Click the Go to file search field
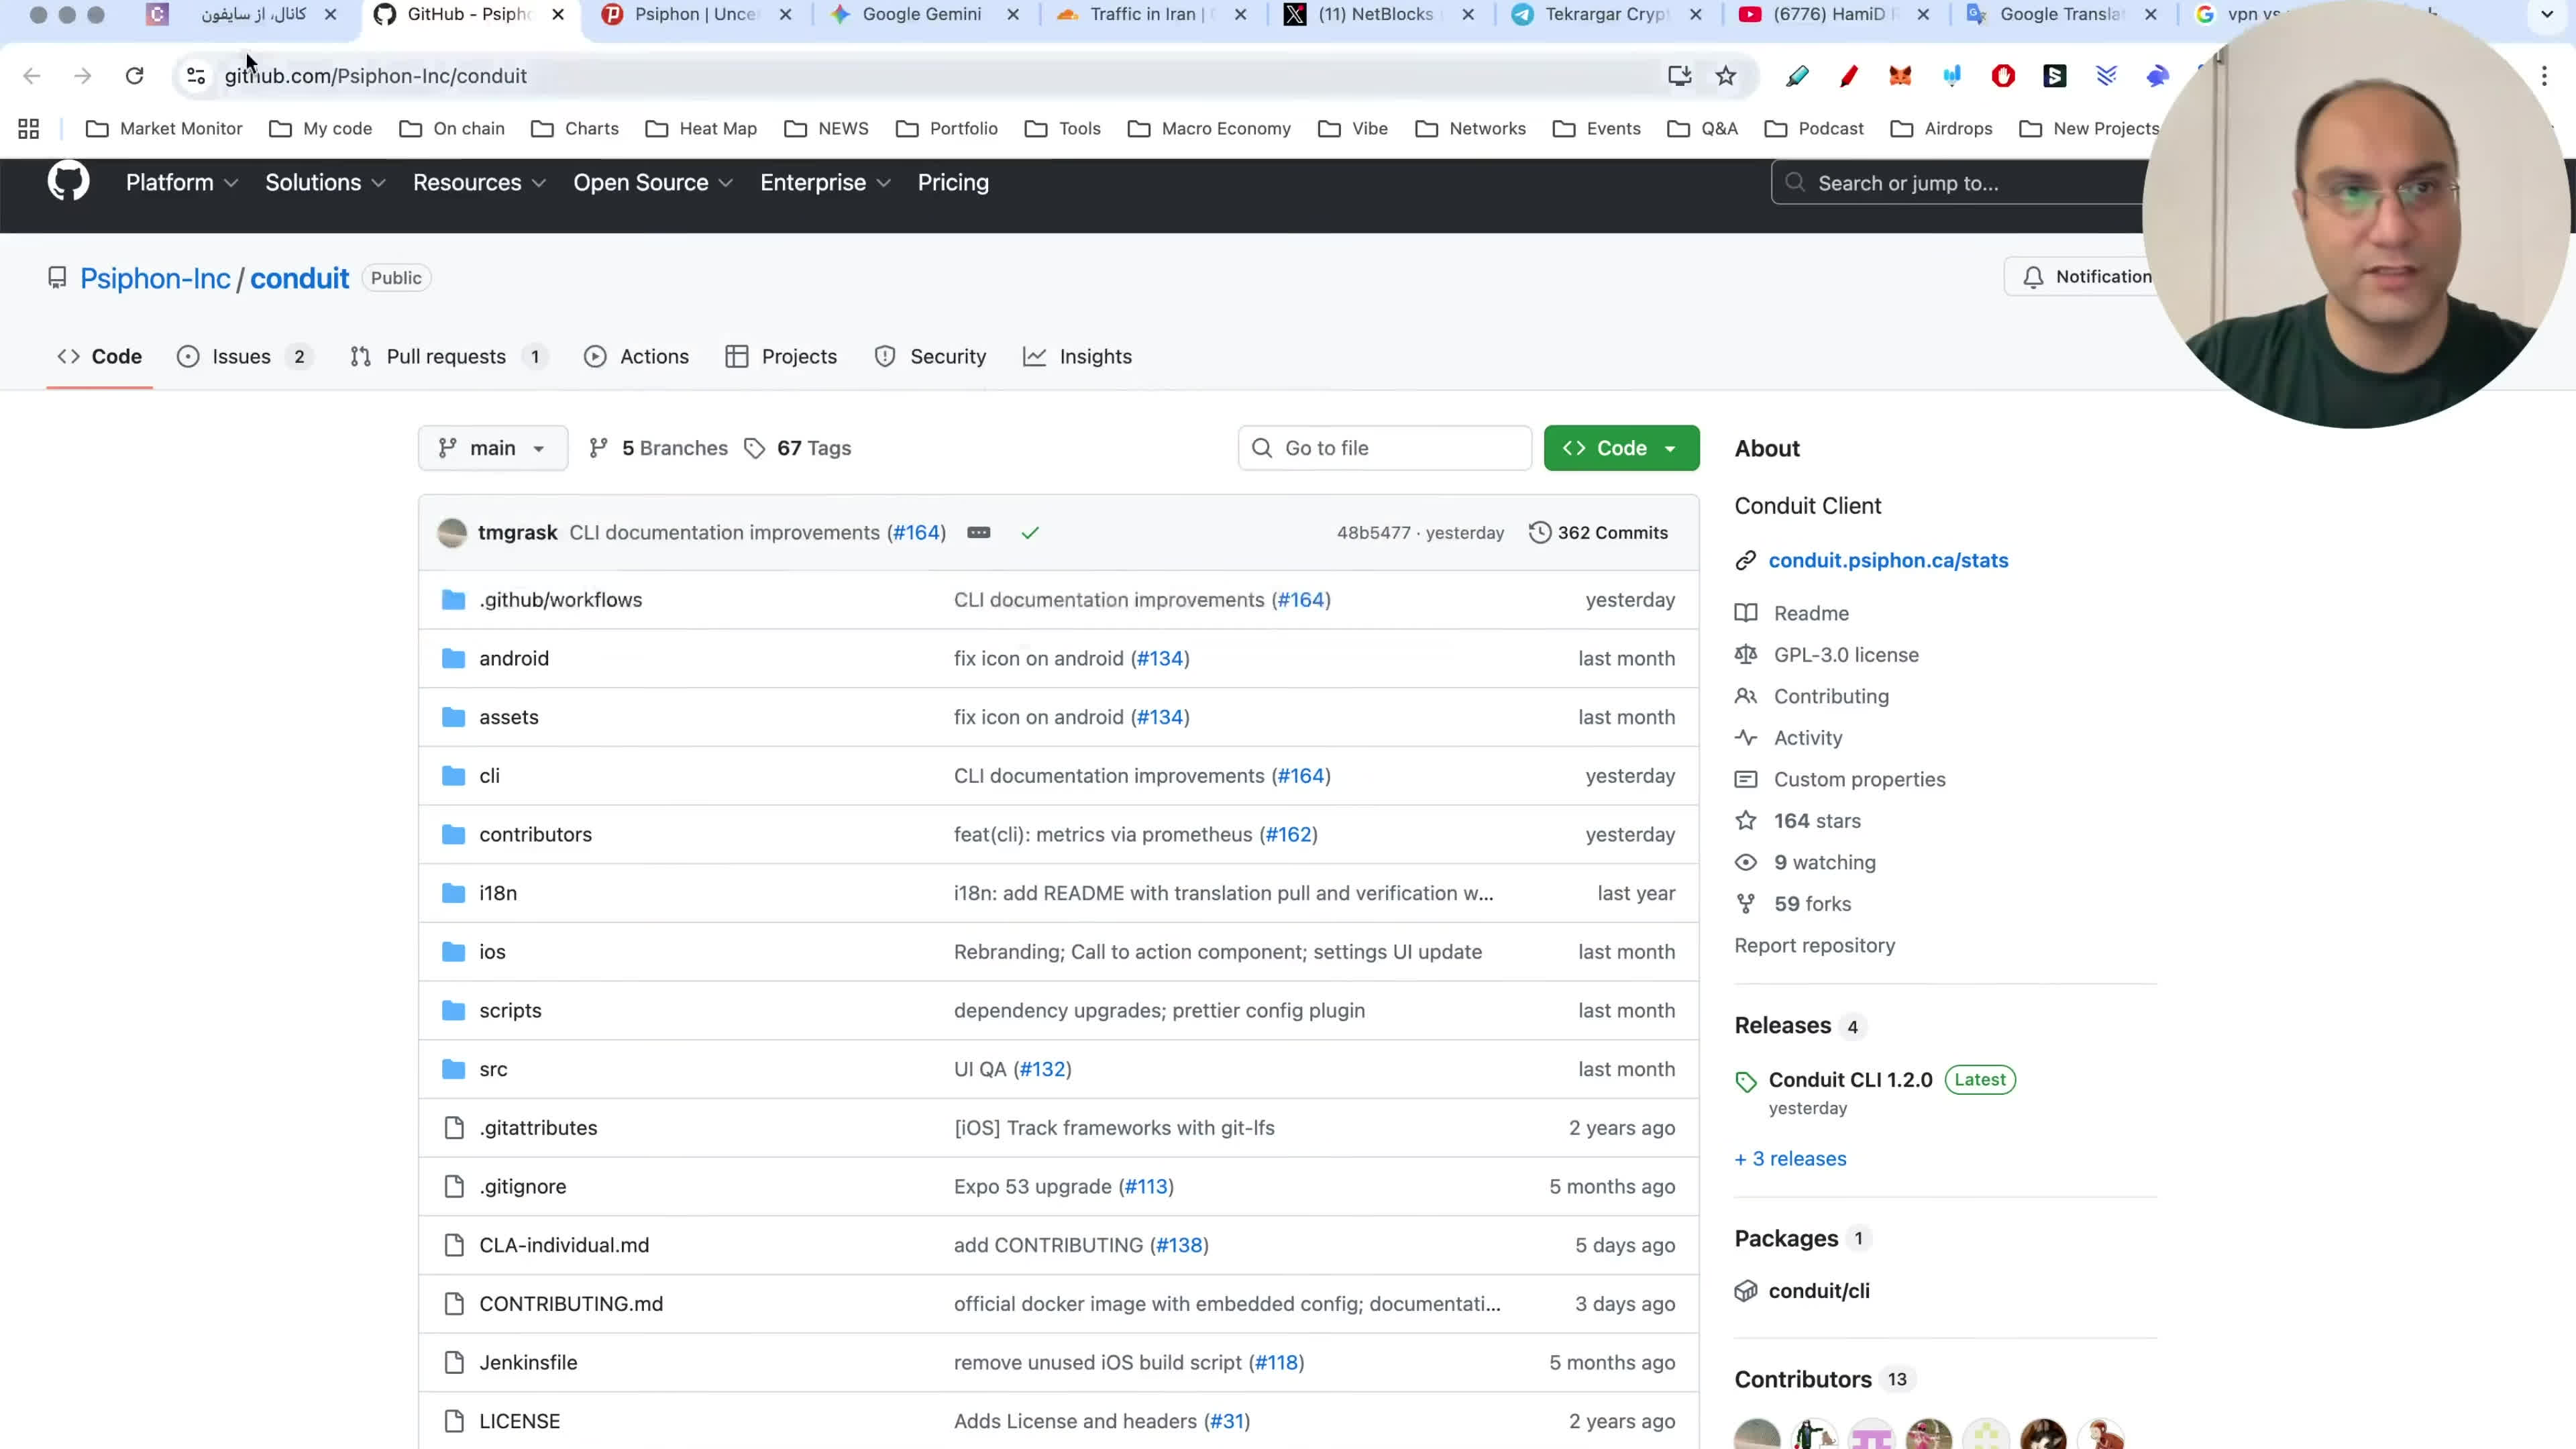The width and height of the screenshot is (2576, 1449). tap(1385, 448)
